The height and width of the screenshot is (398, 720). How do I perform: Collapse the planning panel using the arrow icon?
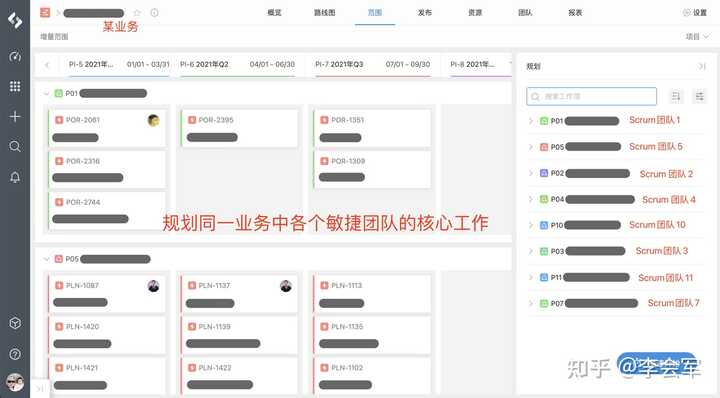point(702,67)
